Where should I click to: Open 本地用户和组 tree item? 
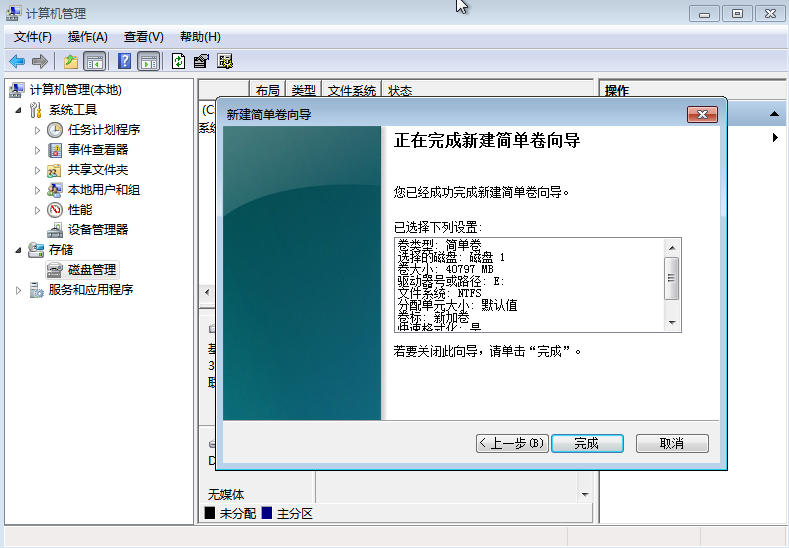pyautogui.click(x=104, y=190)
